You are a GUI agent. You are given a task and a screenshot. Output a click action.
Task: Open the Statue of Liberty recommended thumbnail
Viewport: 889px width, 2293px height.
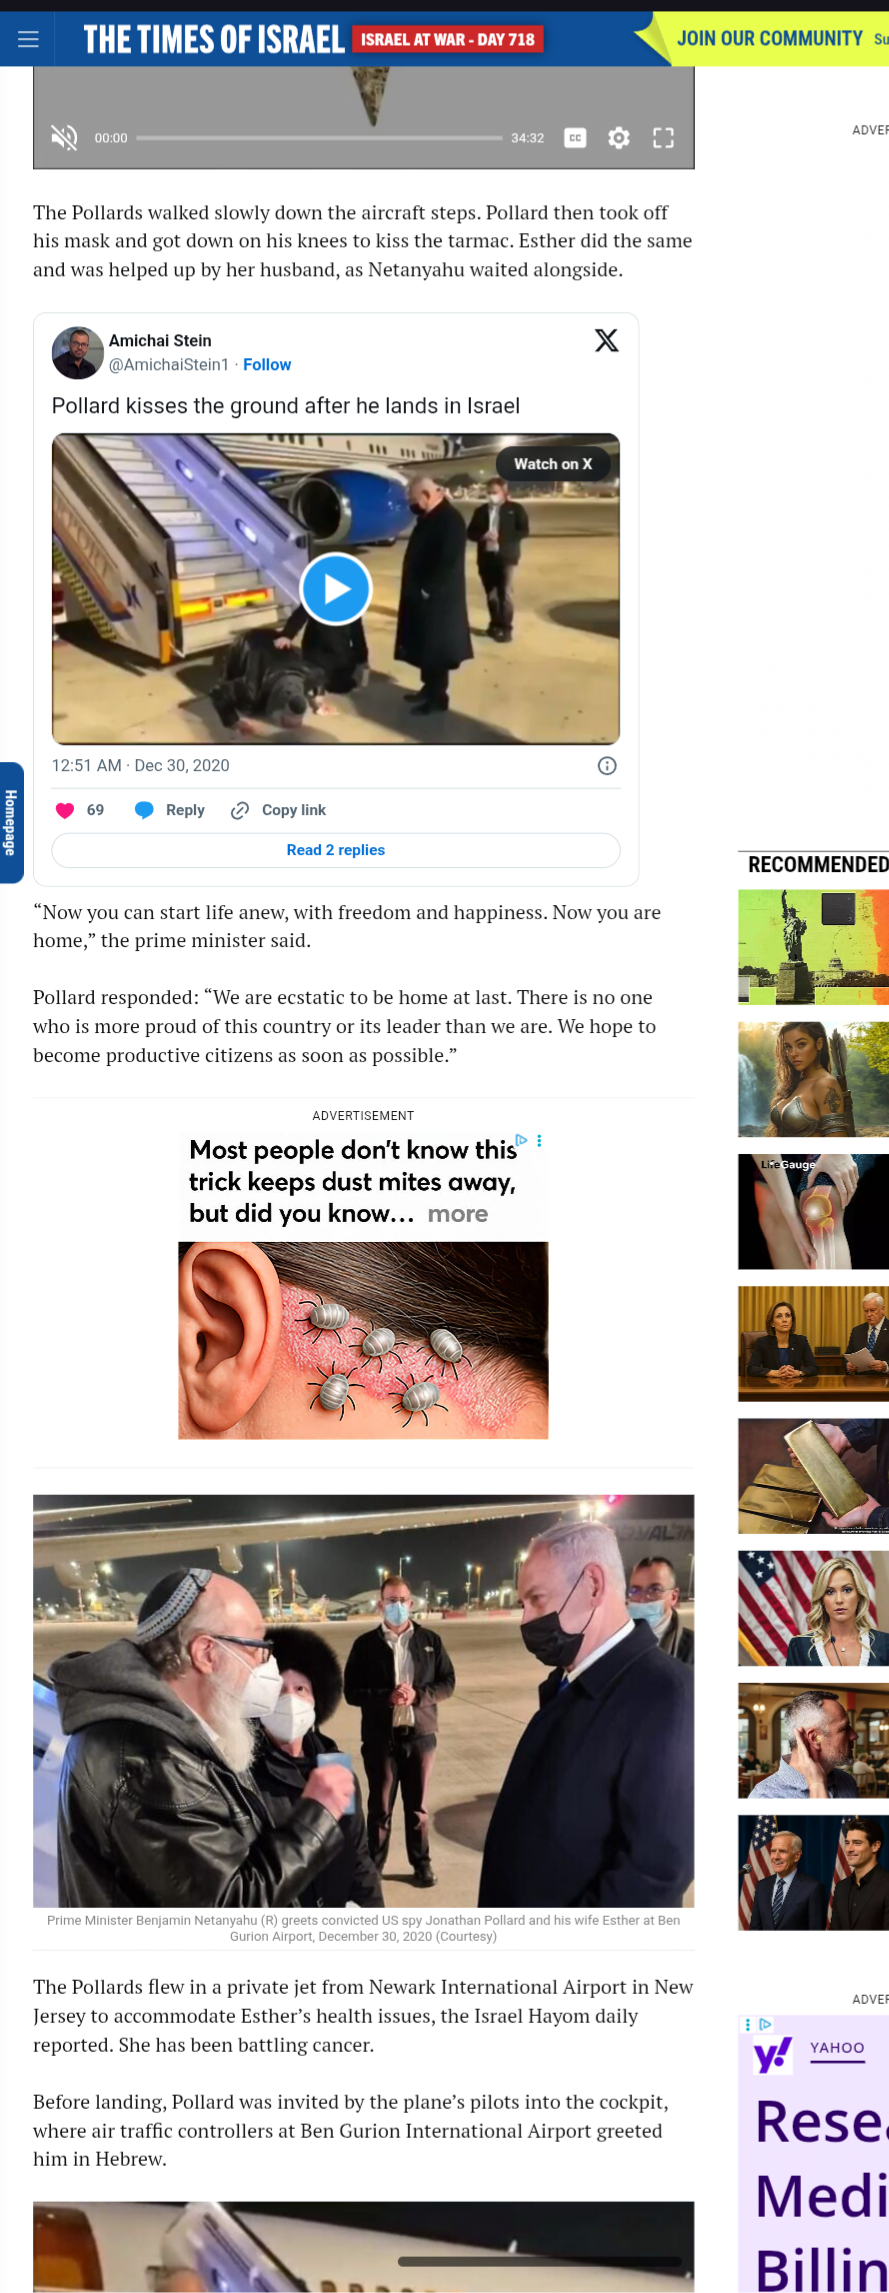coord(813,947)
